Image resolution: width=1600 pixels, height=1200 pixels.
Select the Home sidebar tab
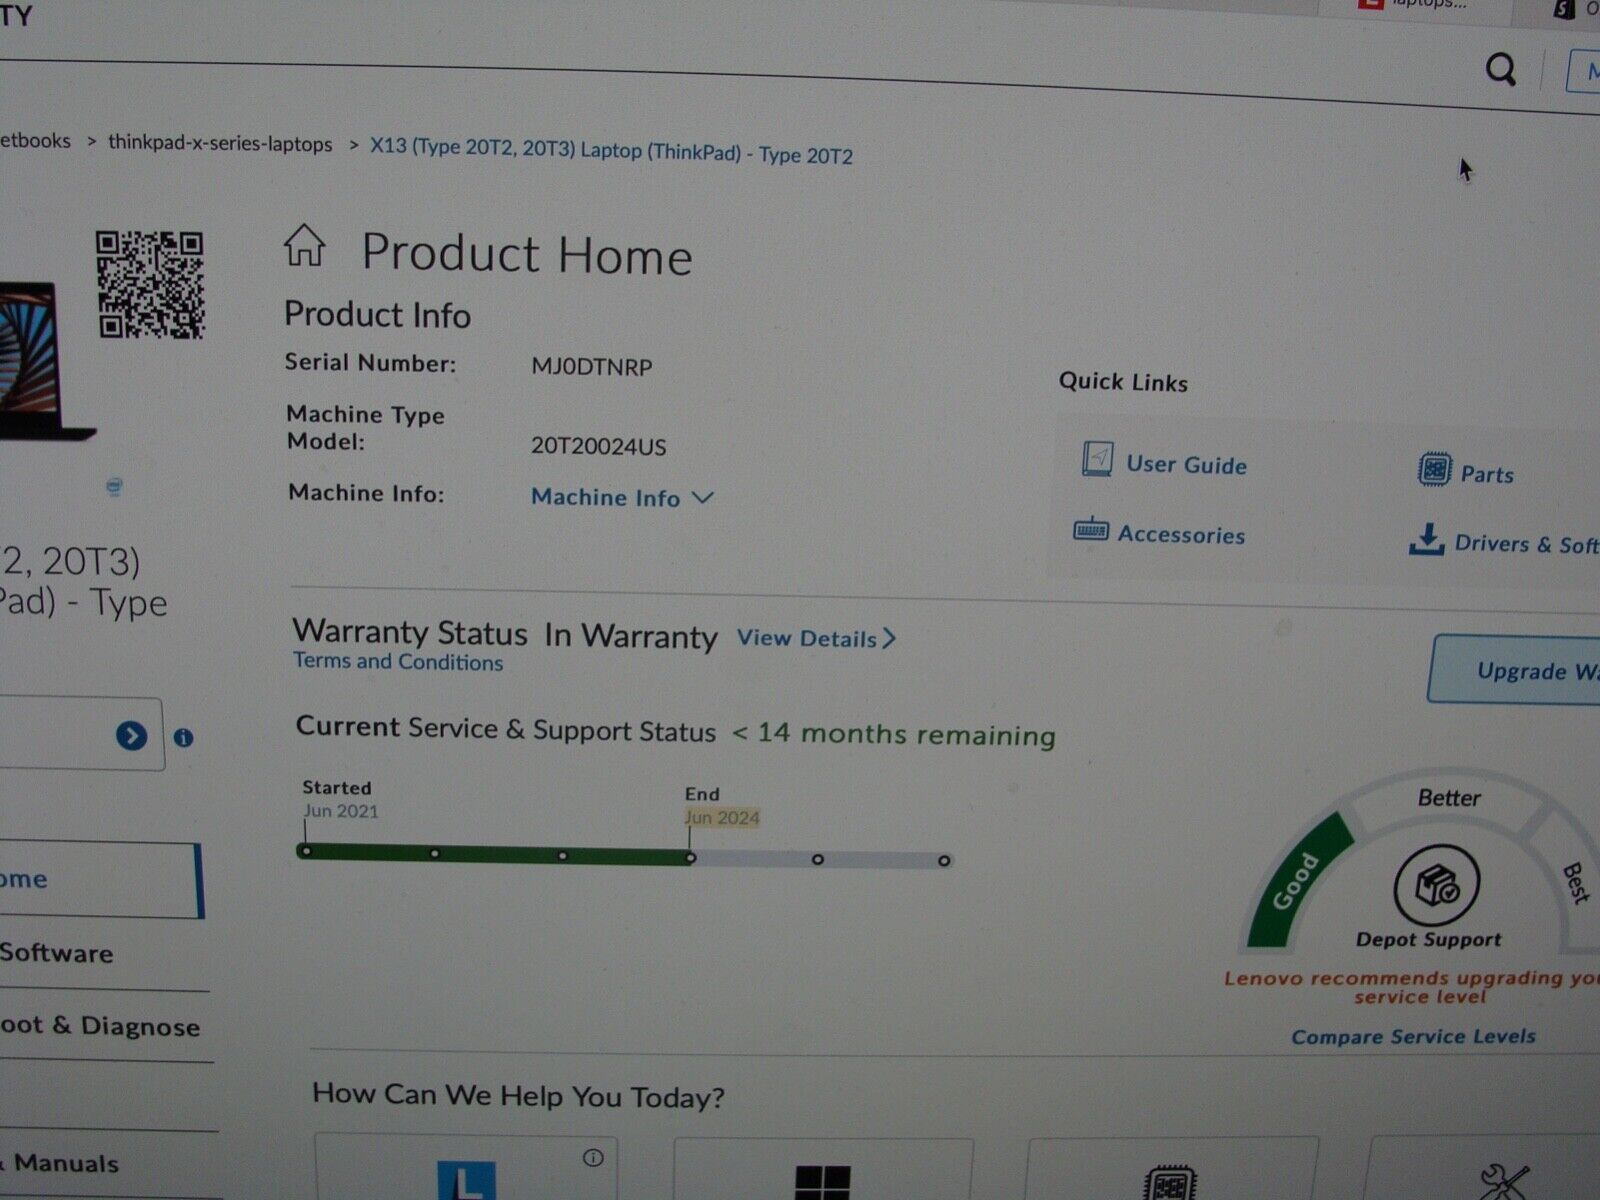(100, 879)
